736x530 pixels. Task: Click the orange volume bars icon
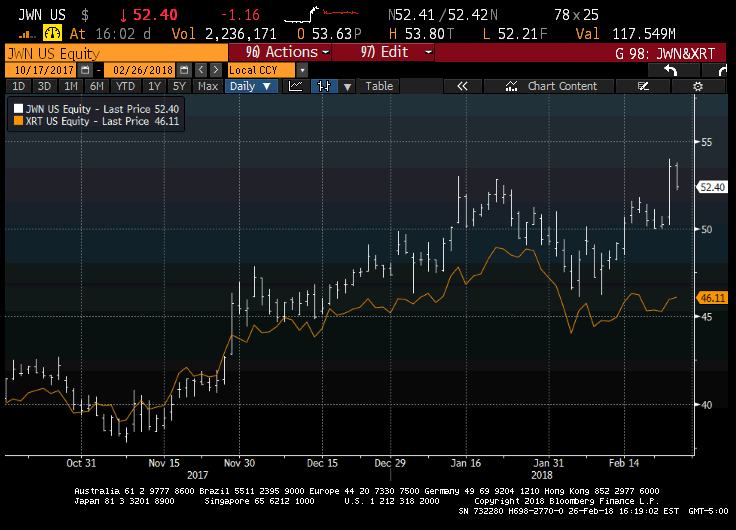26,34
